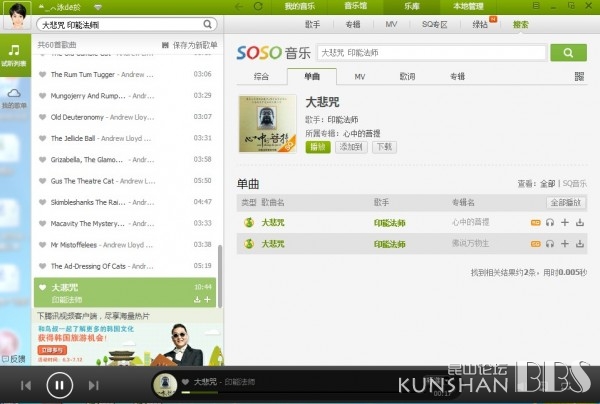Download song in 心中的菩提 row

(x=580, y=222)
